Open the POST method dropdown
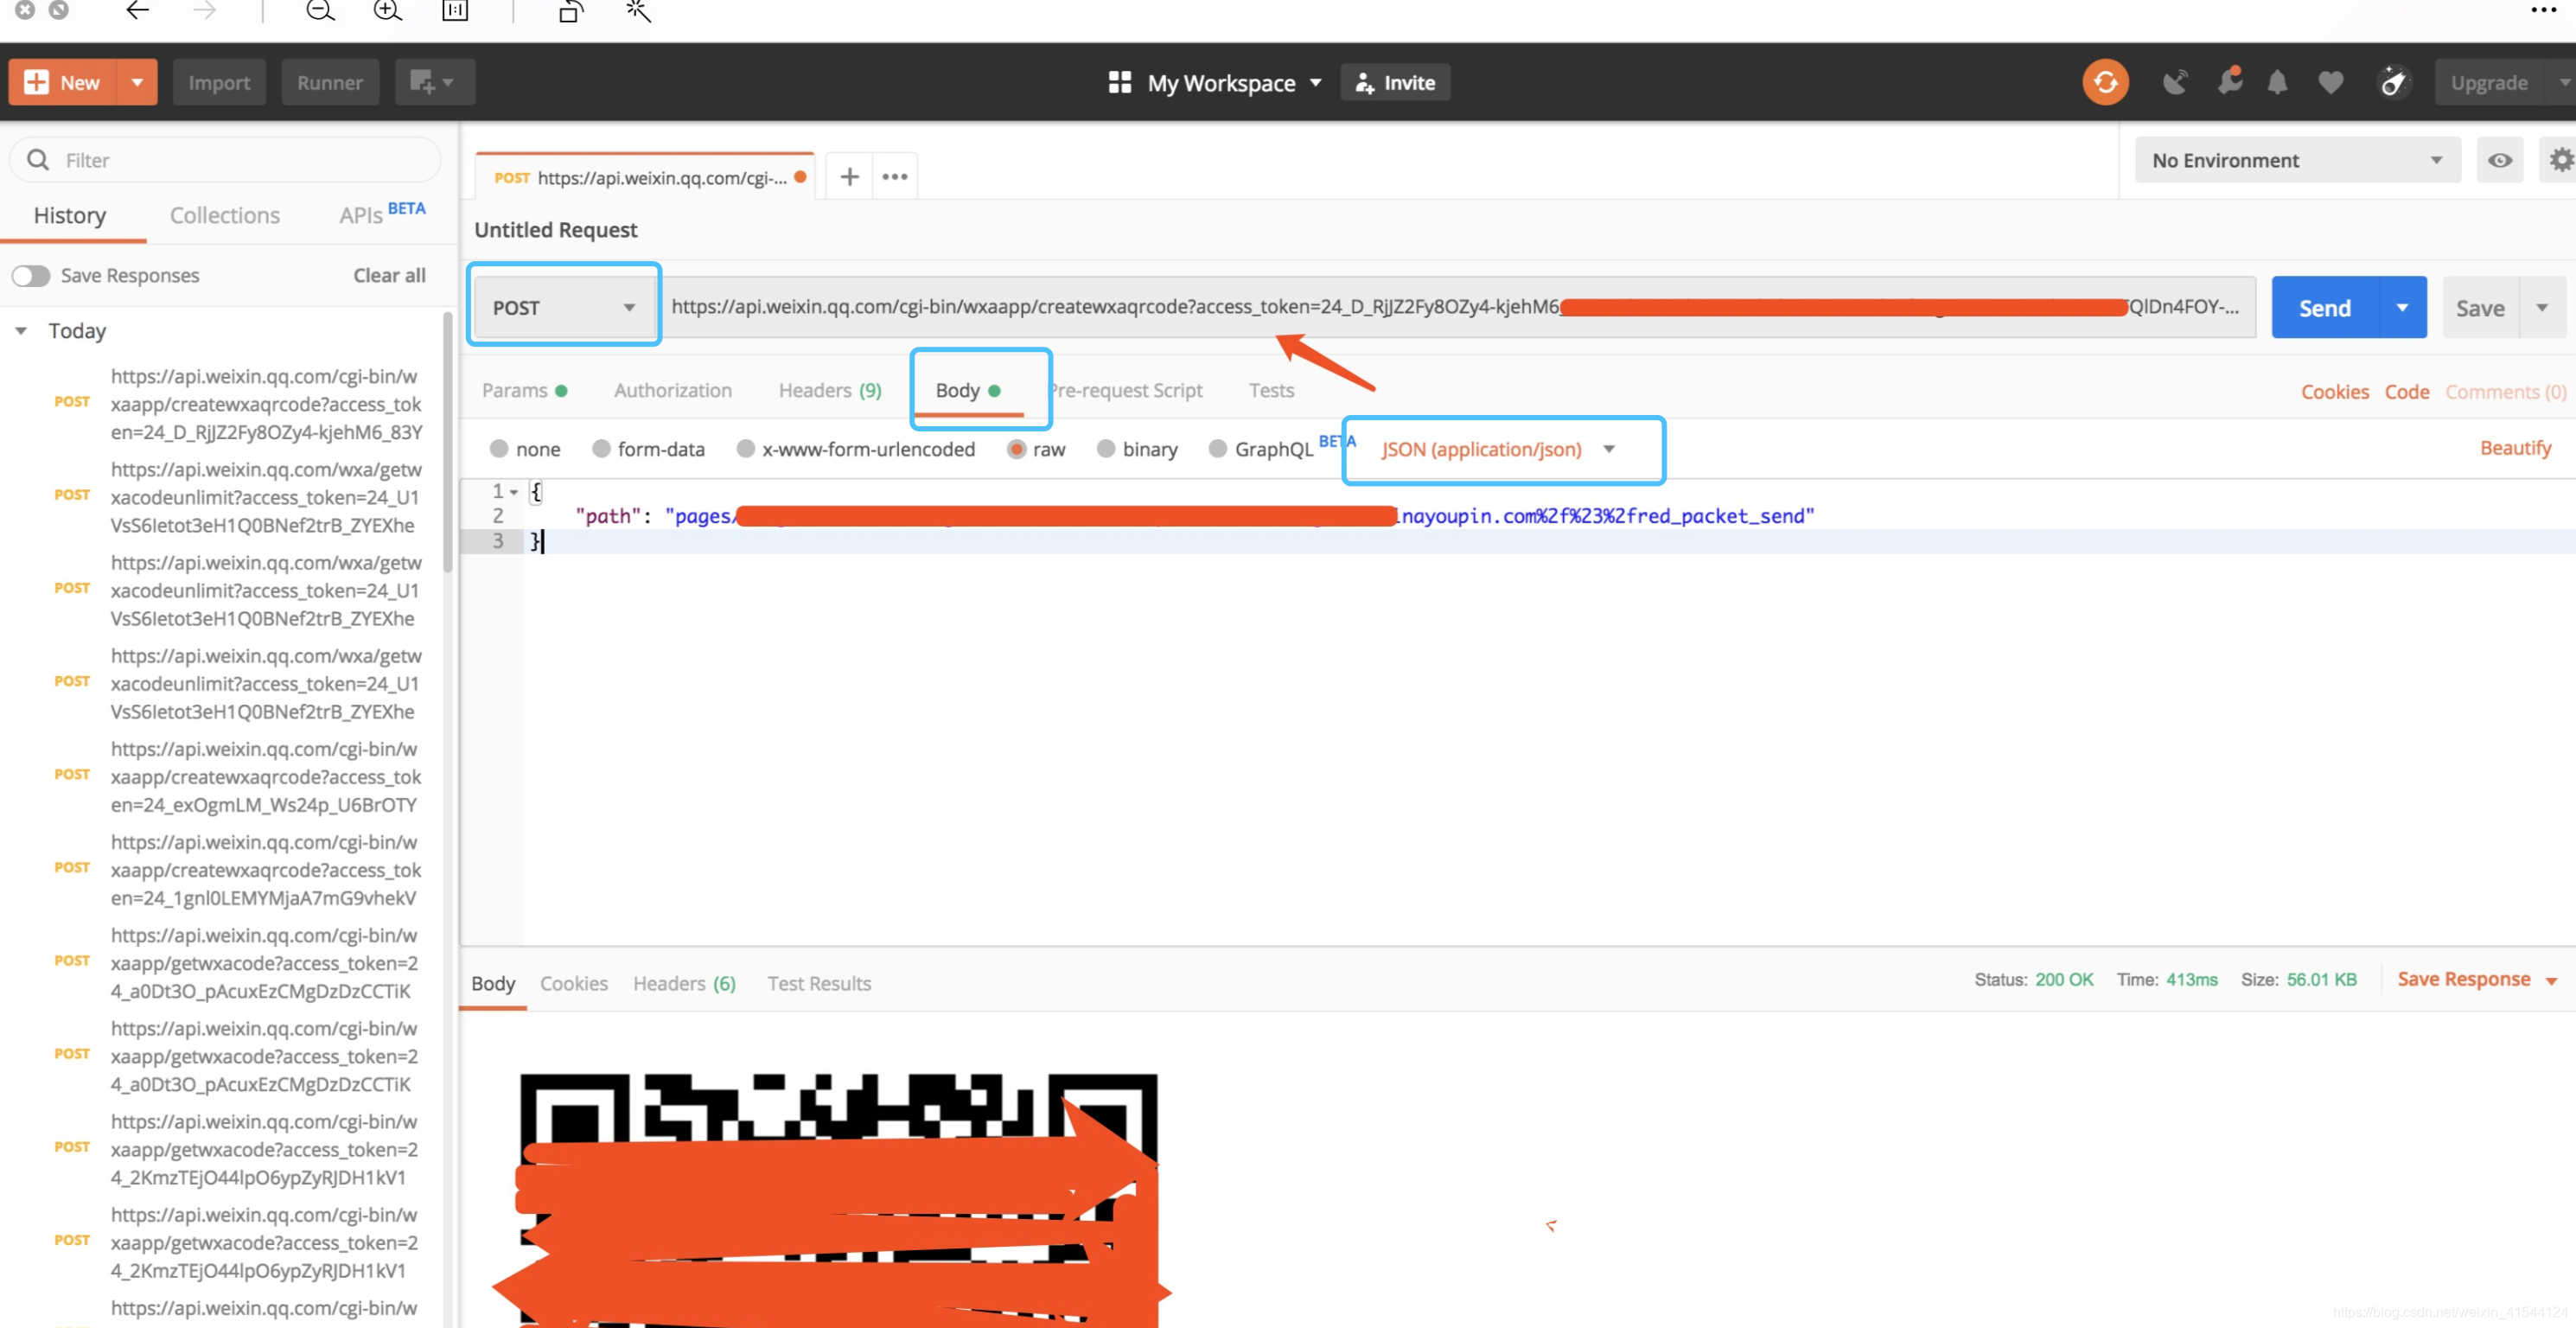This screenshot has width=2576, height=1328. coord(564,308)
